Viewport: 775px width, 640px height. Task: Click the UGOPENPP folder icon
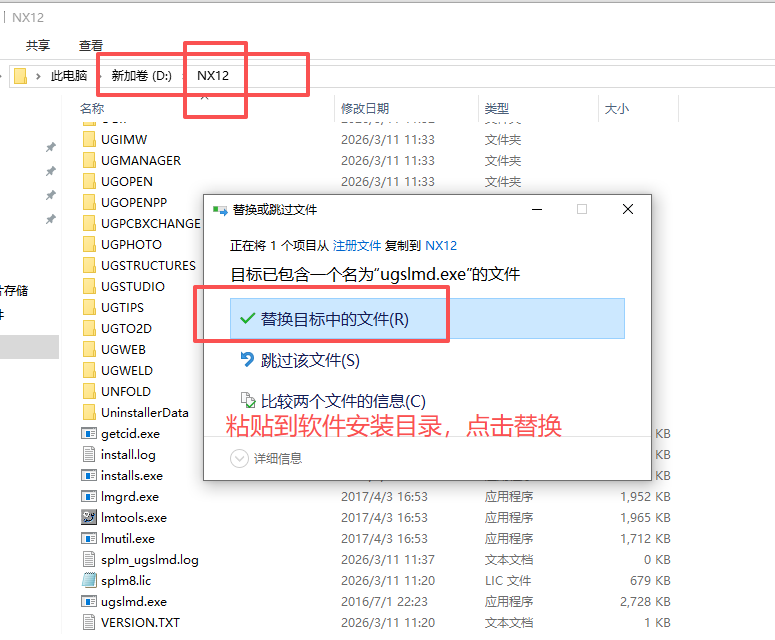[89, 203]
